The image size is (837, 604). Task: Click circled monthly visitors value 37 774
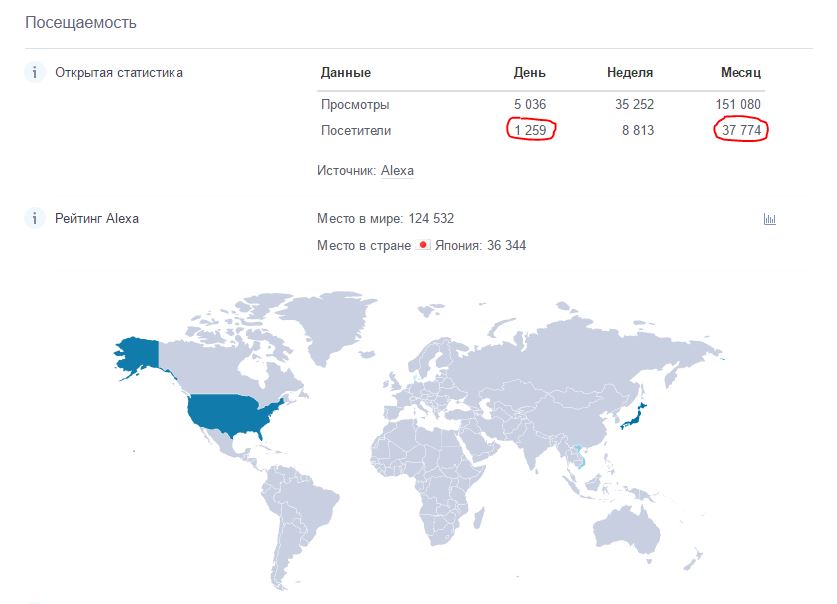(x=741, y=130)
